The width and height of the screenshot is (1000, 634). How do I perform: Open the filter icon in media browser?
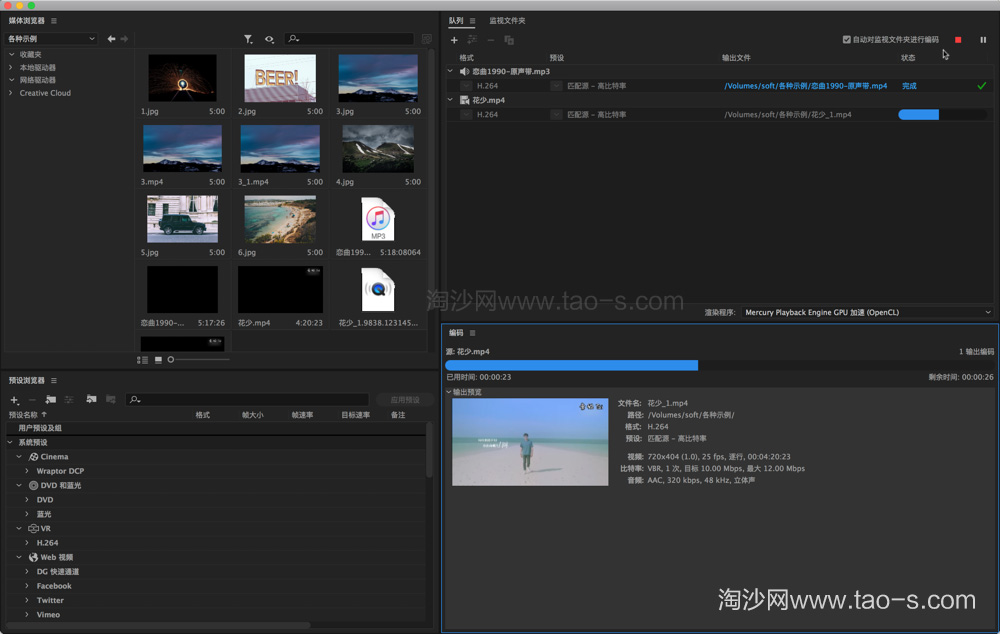(248, 38)
